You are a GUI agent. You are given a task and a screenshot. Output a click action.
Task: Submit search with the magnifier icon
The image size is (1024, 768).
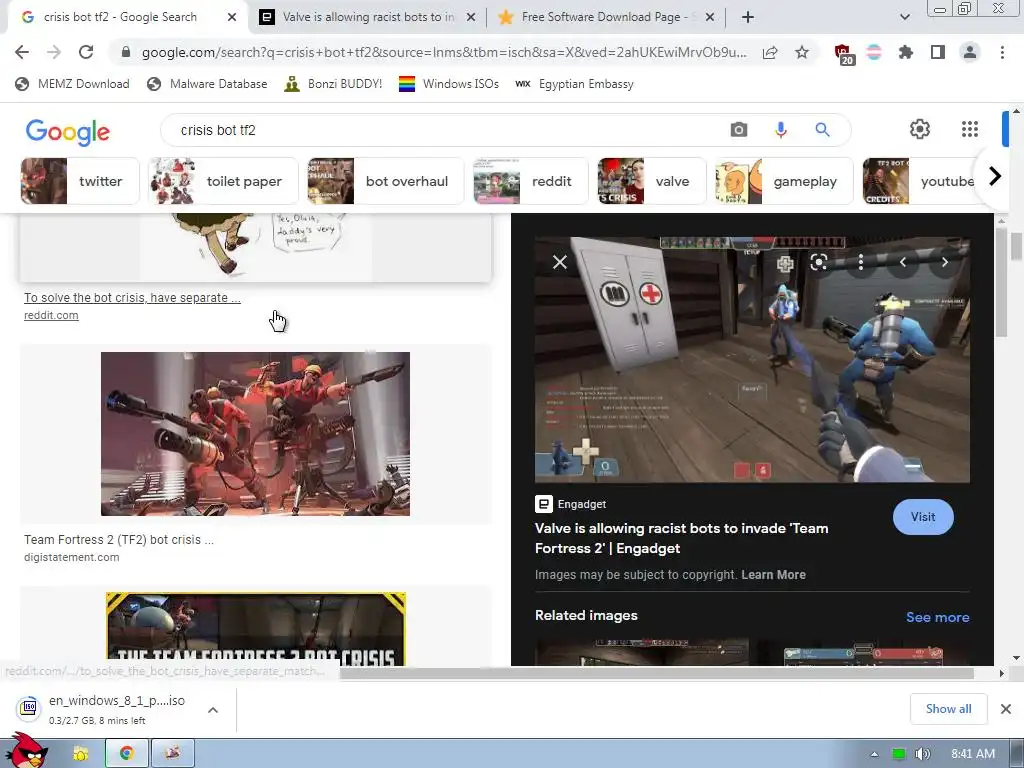[822, 130]
